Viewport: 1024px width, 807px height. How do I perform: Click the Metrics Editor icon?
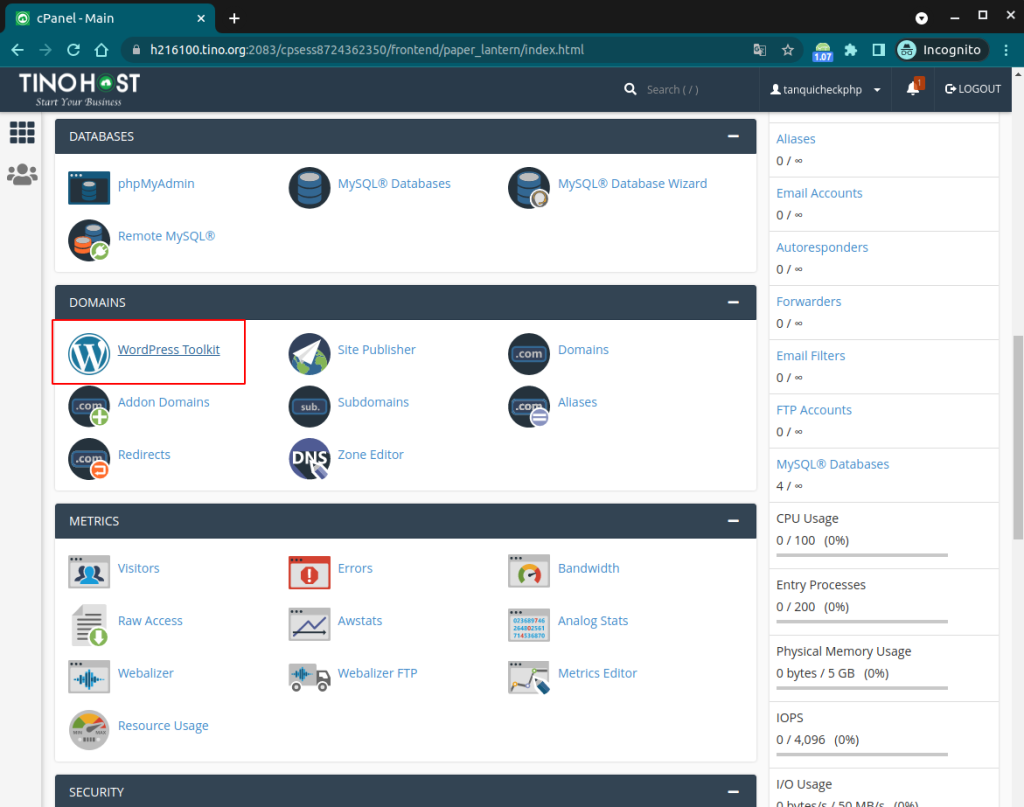point(529,677)
